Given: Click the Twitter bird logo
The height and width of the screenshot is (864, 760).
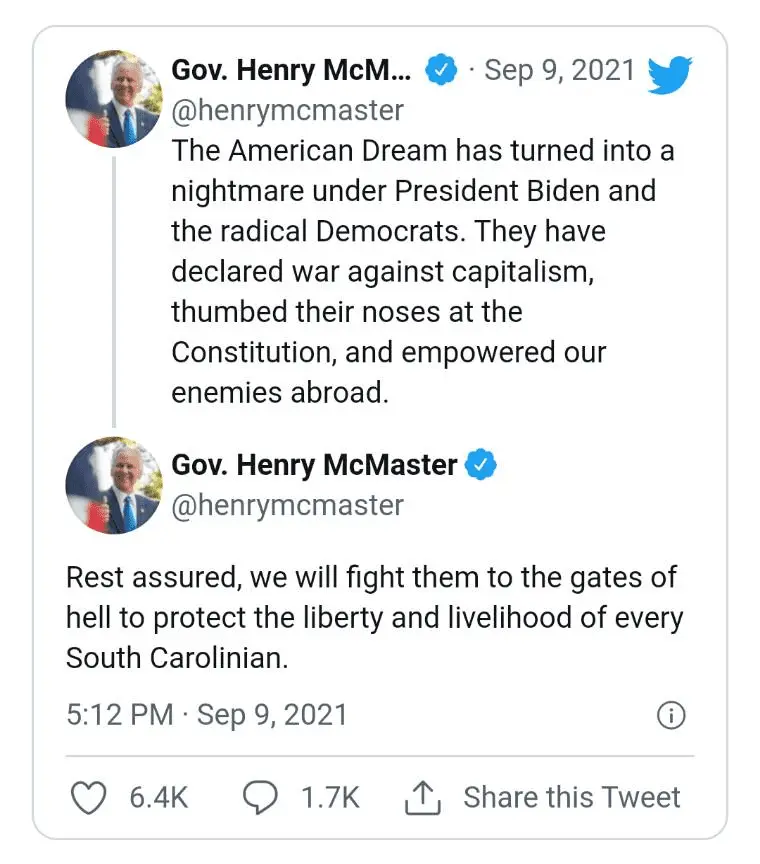Looking at the screenshot, I should click(x=669, y=75).
